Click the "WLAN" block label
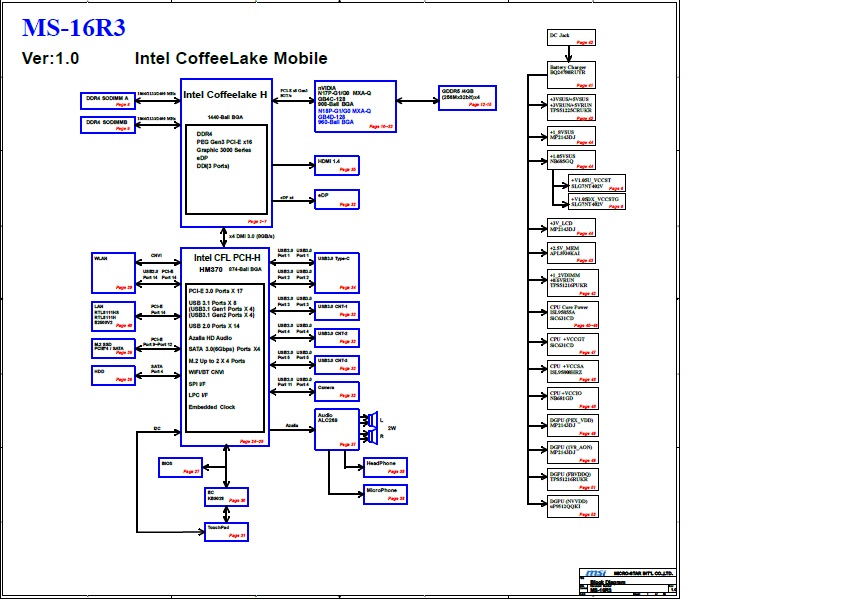This screenshot has width=851, height=601. click(100, 258)
